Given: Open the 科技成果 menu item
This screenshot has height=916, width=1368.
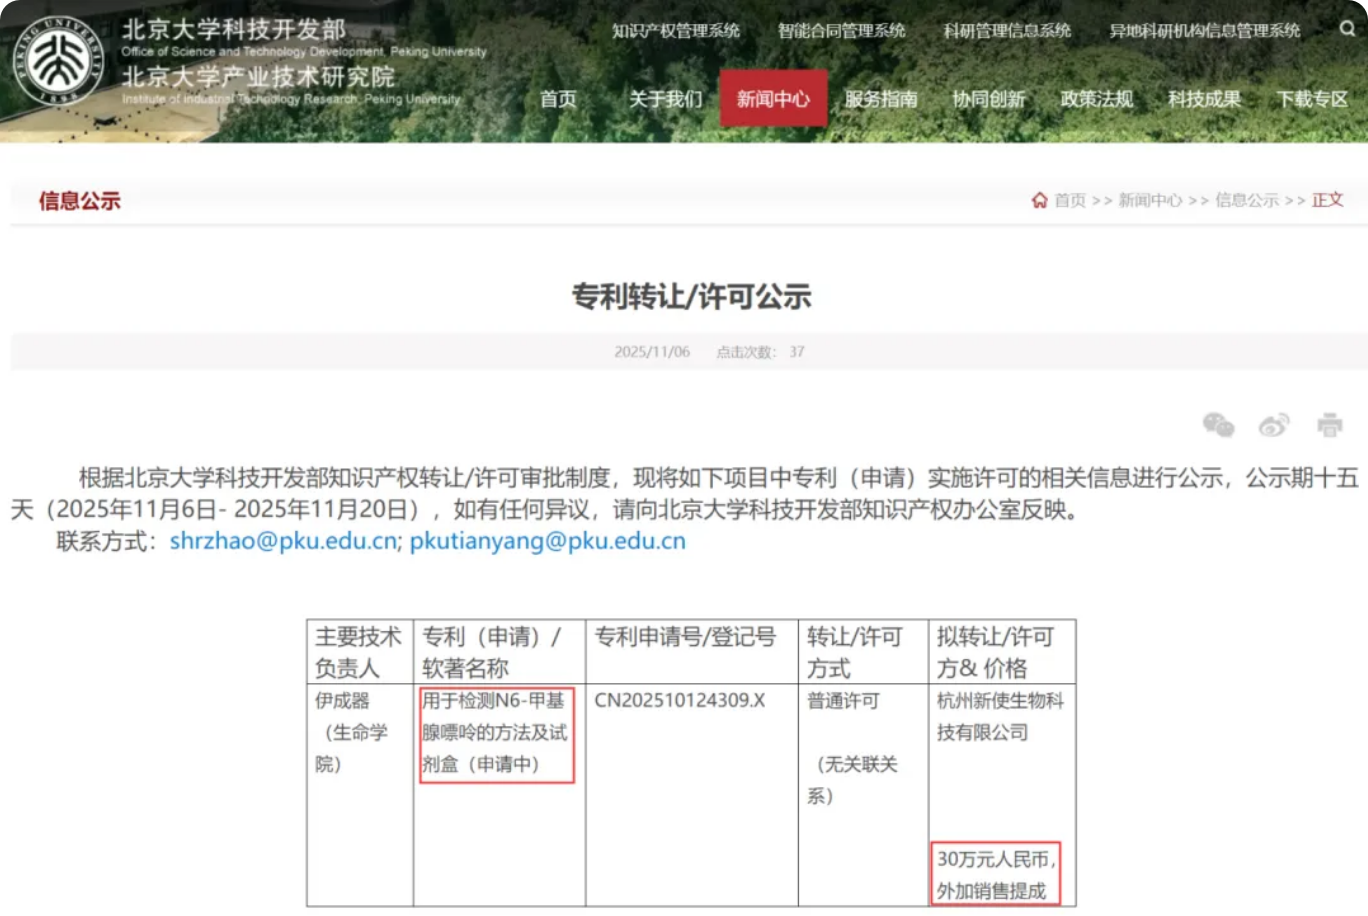Looking at the screenshot, I should tap(1204, 99).
